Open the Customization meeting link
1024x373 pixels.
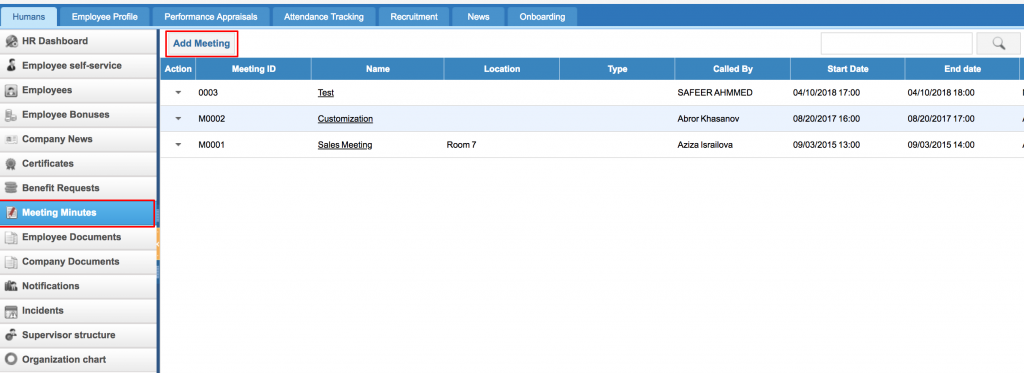click(x=345, y=119)
